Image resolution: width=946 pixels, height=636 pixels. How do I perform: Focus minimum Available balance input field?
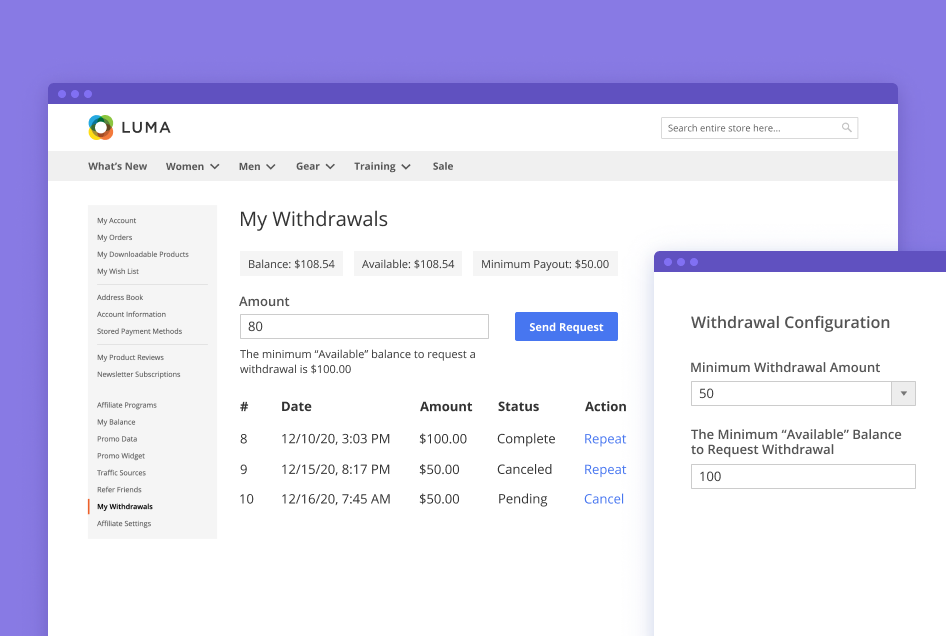click(802, 477)
